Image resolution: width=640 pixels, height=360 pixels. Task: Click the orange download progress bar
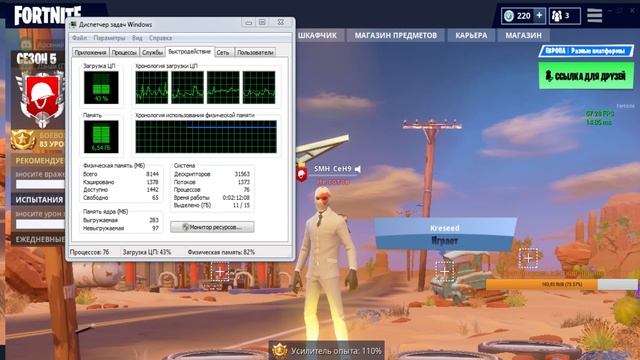pyautogui.click(x=562, y=284)
